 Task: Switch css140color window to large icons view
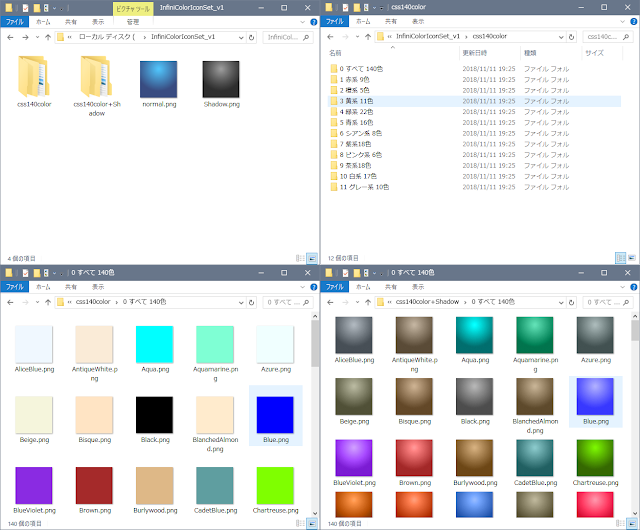(x=632, y=258)
